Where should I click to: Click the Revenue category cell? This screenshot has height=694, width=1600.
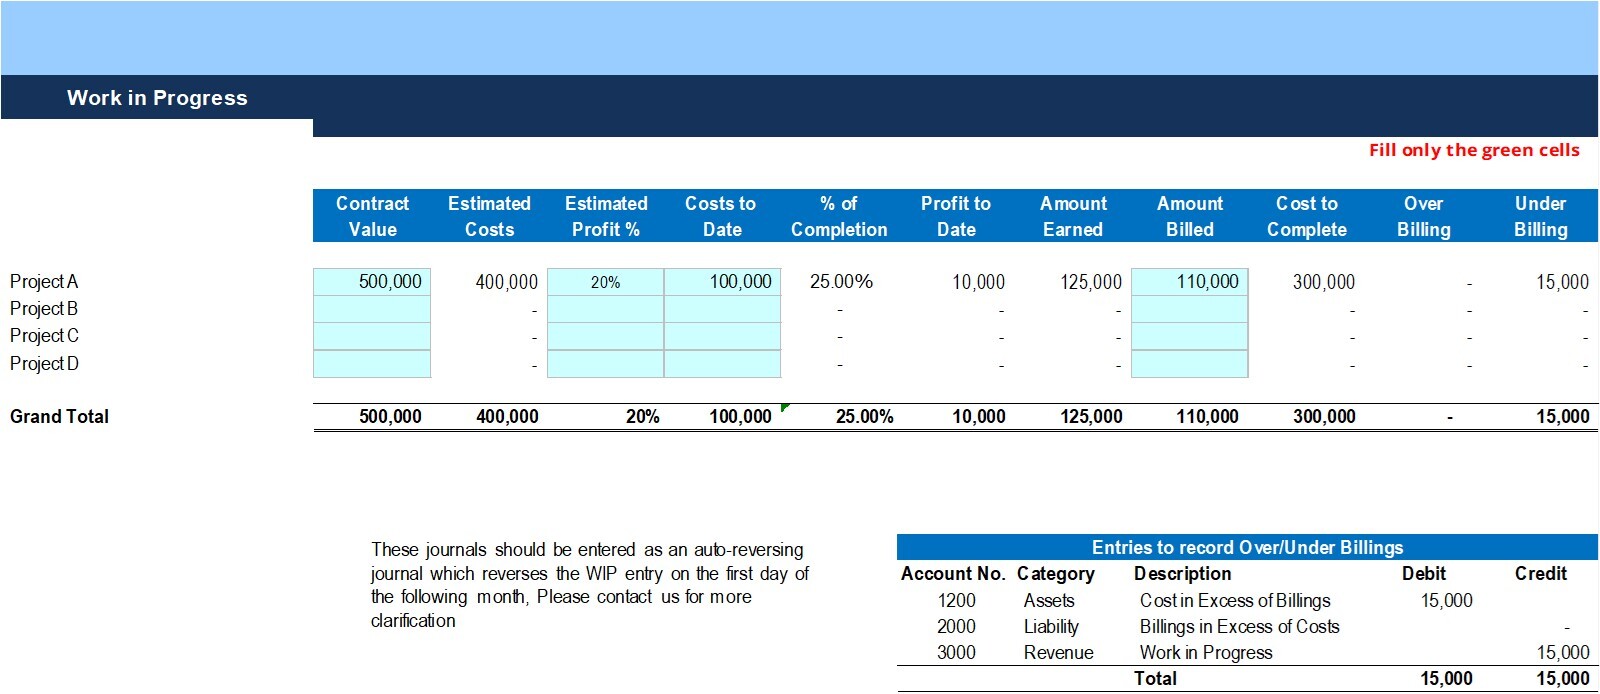coord(1058,653)
